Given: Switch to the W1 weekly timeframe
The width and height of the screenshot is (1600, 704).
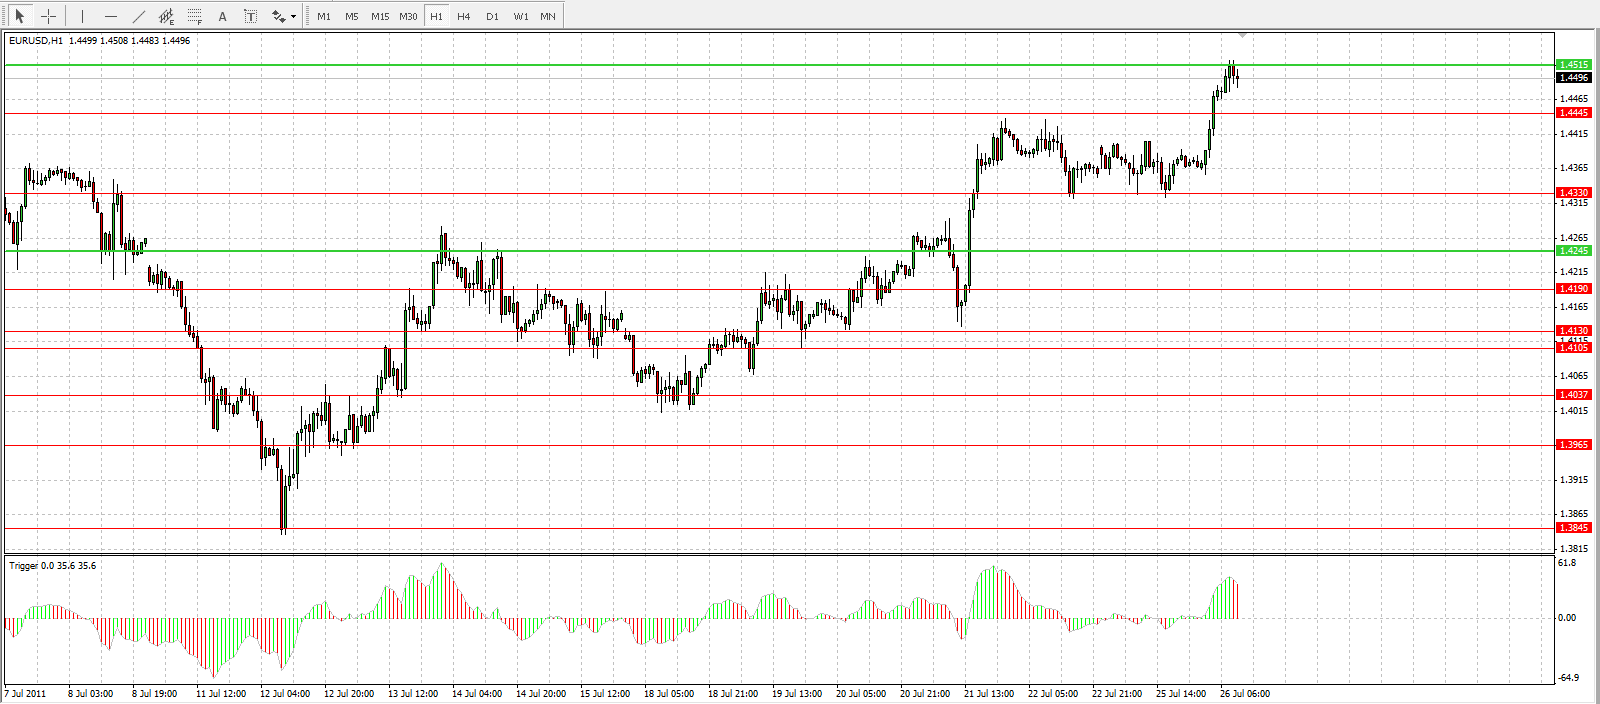Looking at the screenshot, I should click(521, 16).
